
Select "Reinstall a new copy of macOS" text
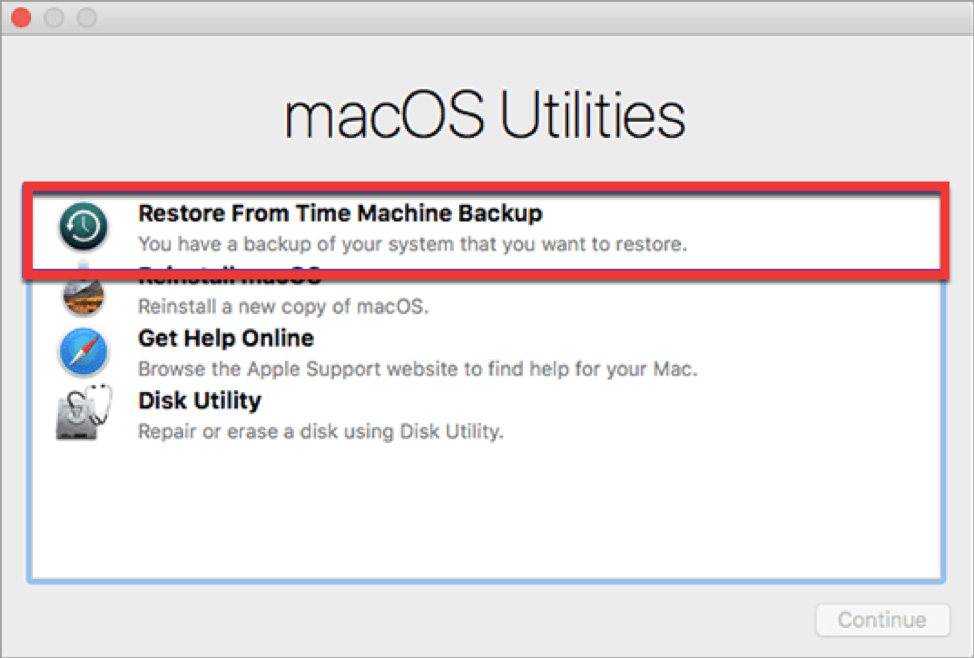283,306
